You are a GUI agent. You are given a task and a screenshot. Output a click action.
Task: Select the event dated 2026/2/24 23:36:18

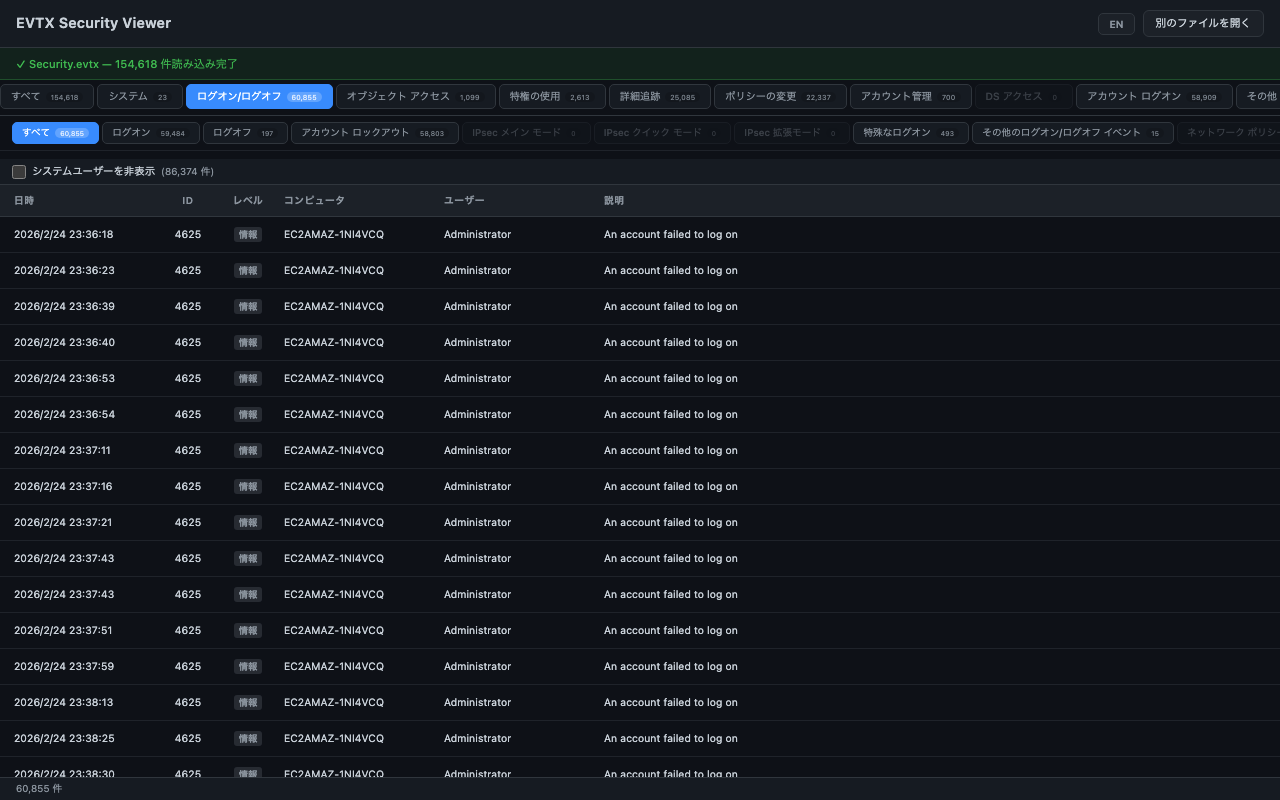click(x=640, y=235)
